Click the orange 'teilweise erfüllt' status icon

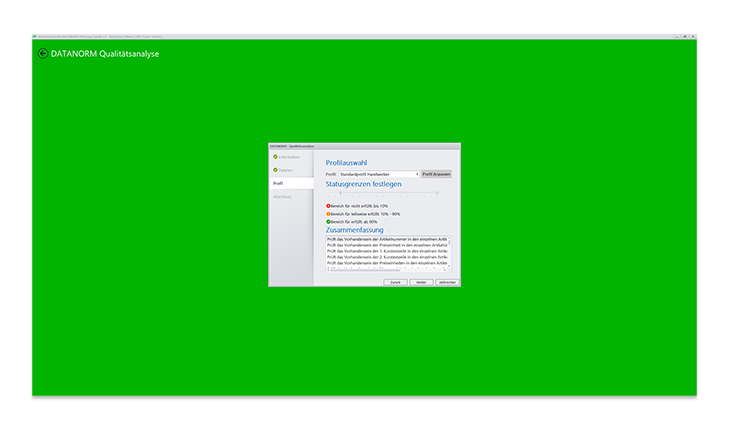pos(328,214)
